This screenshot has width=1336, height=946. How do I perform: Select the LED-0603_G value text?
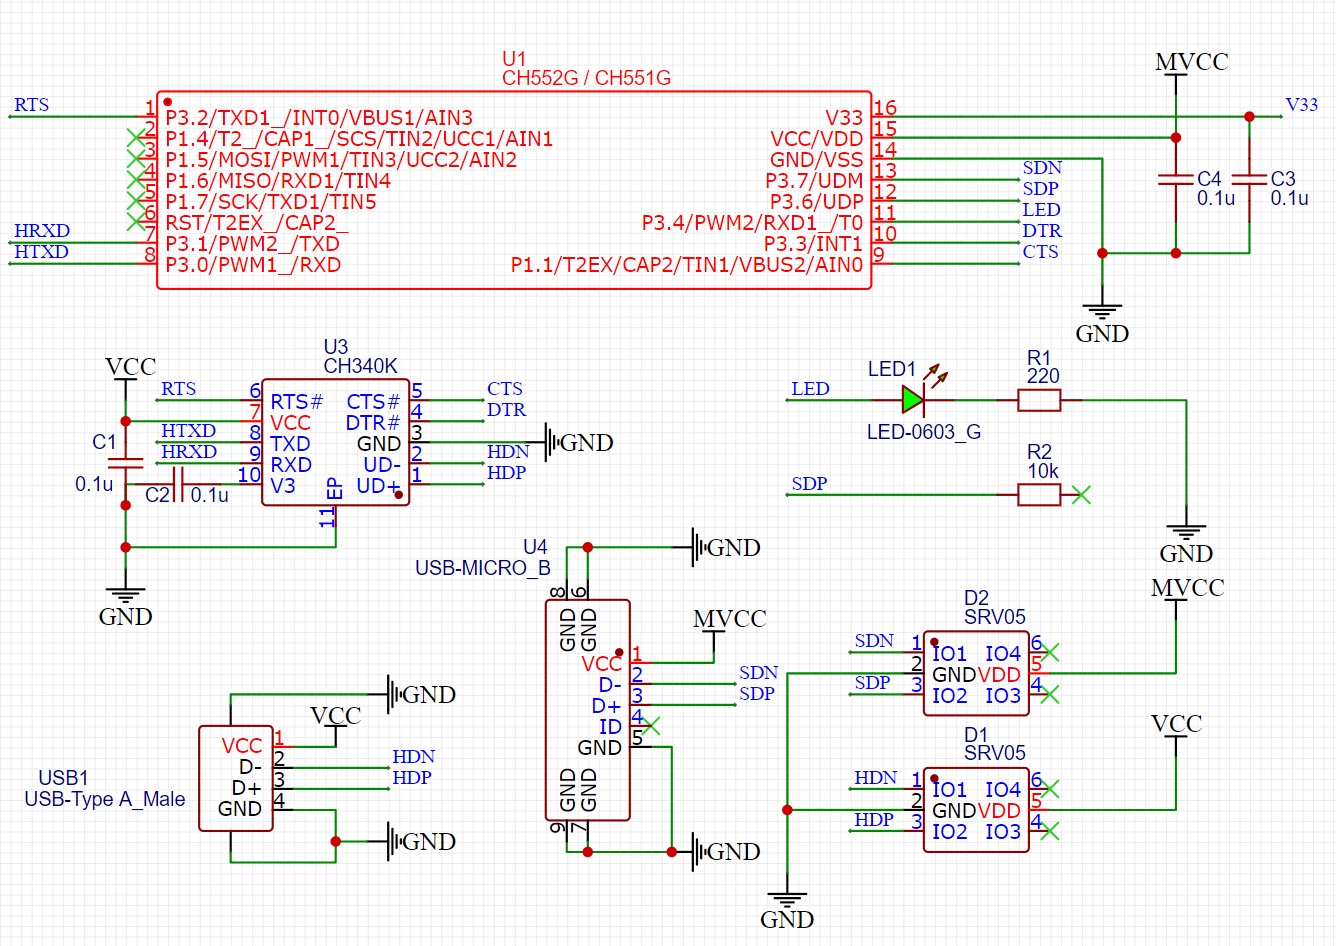pyautogui.click(x=924, y=432)
